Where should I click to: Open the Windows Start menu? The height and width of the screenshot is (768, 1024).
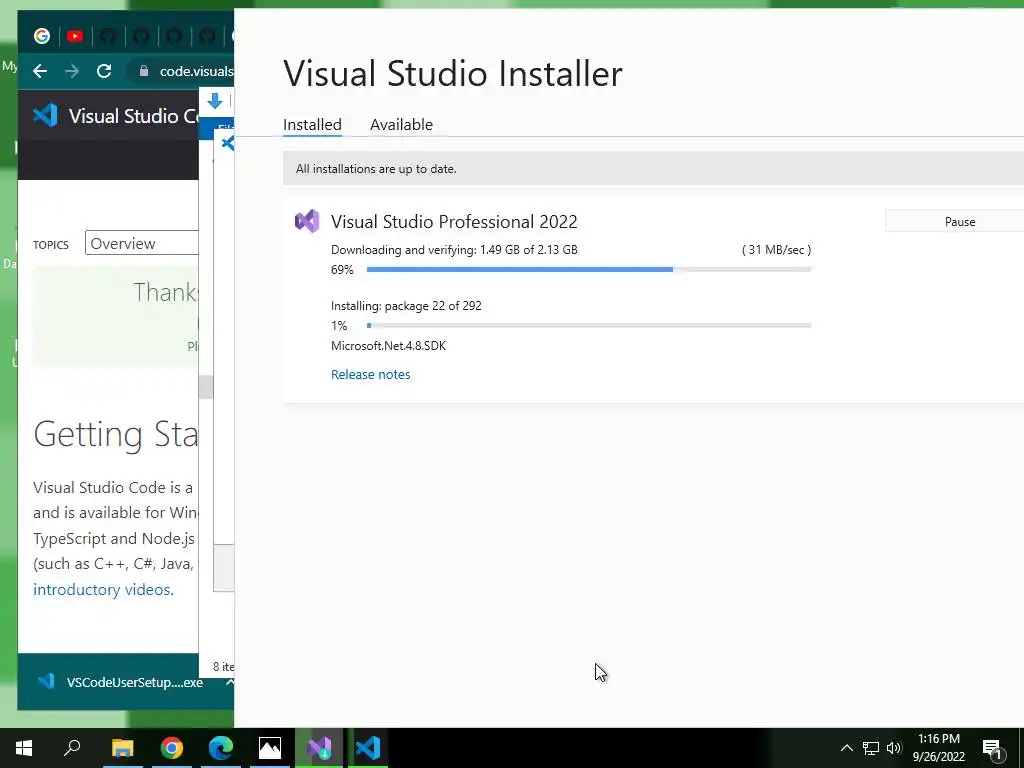(24, 748)
